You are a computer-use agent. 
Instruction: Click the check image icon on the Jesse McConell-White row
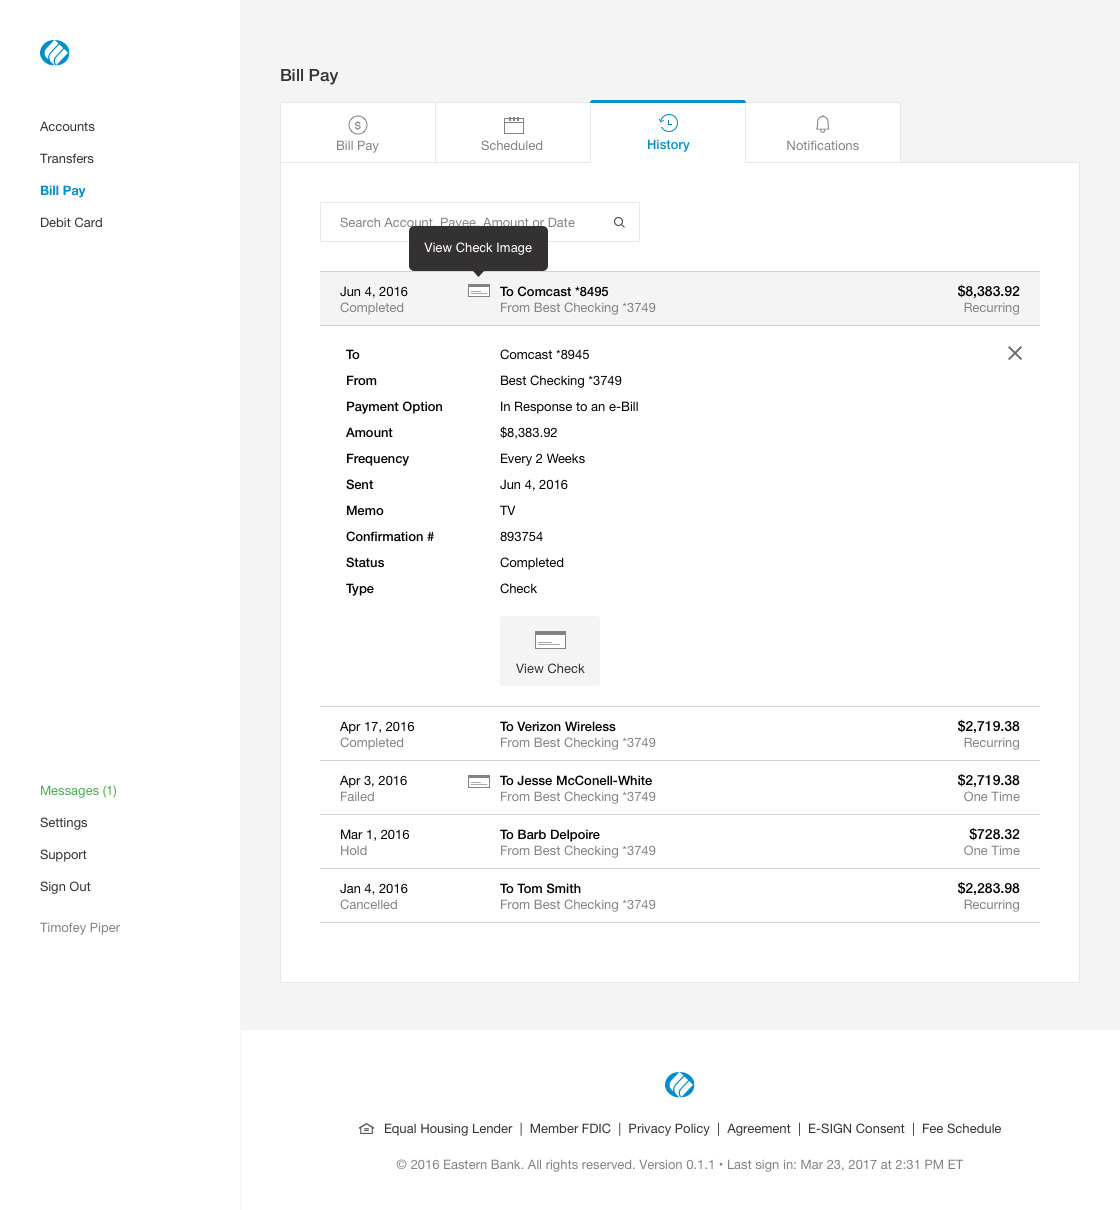point(479,781)
